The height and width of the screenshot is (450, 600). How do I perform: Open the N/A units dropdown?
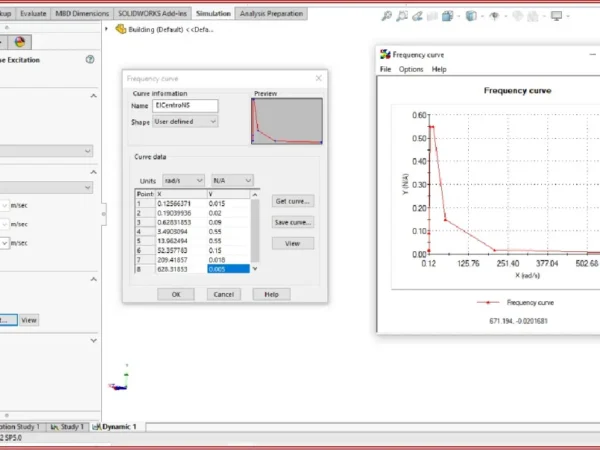point(232,180)
